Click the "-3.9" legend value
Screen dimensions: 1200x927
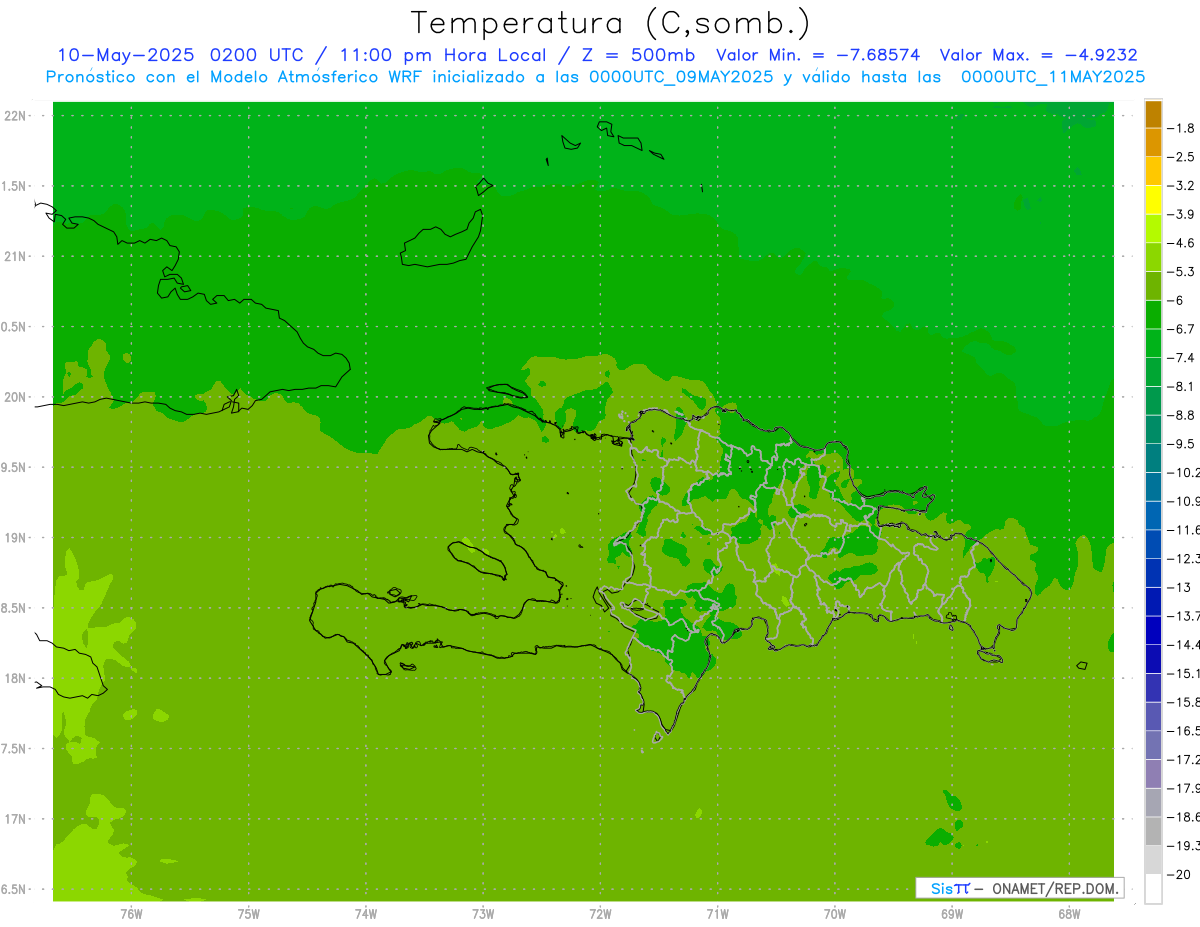[1181, 214]
